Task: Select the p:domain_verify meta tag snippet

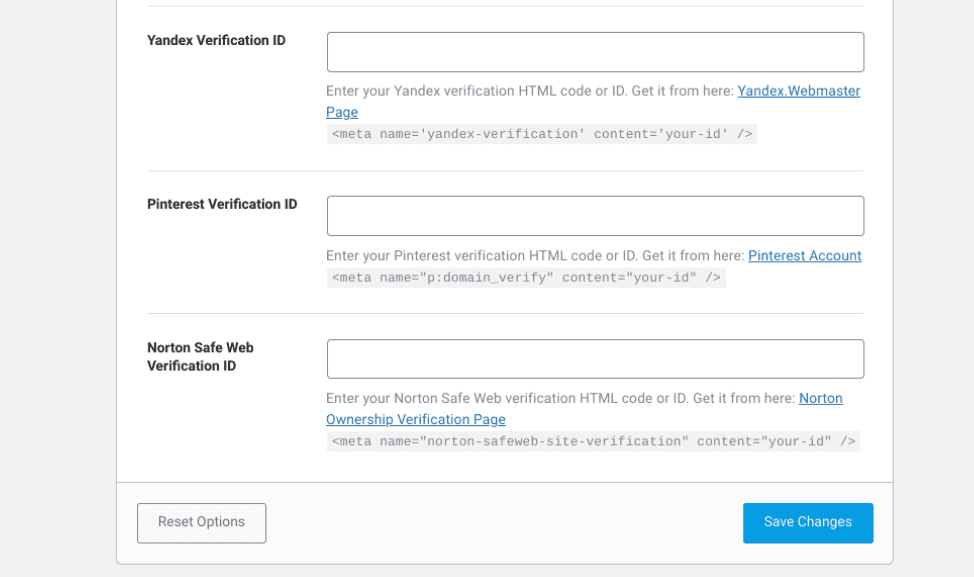Action: (x=527, y=277)
